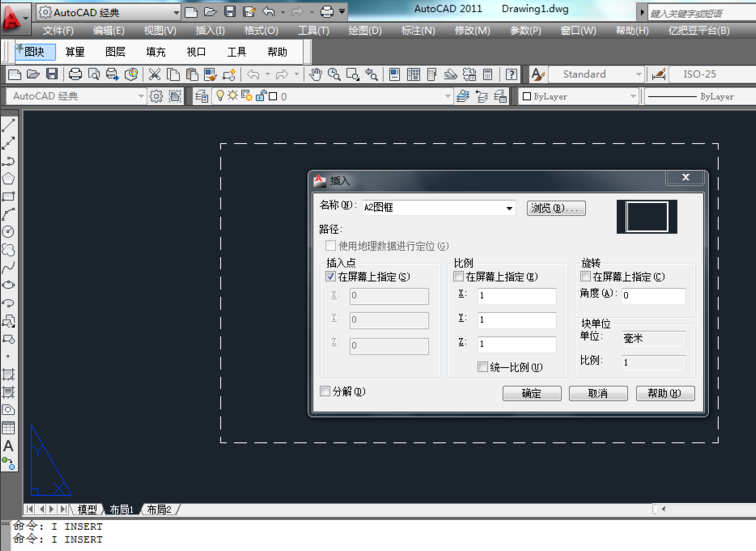Screen dimensions: 756x551
Task: Click the Text Style icon beside Standard
Action: click(537, 74)
